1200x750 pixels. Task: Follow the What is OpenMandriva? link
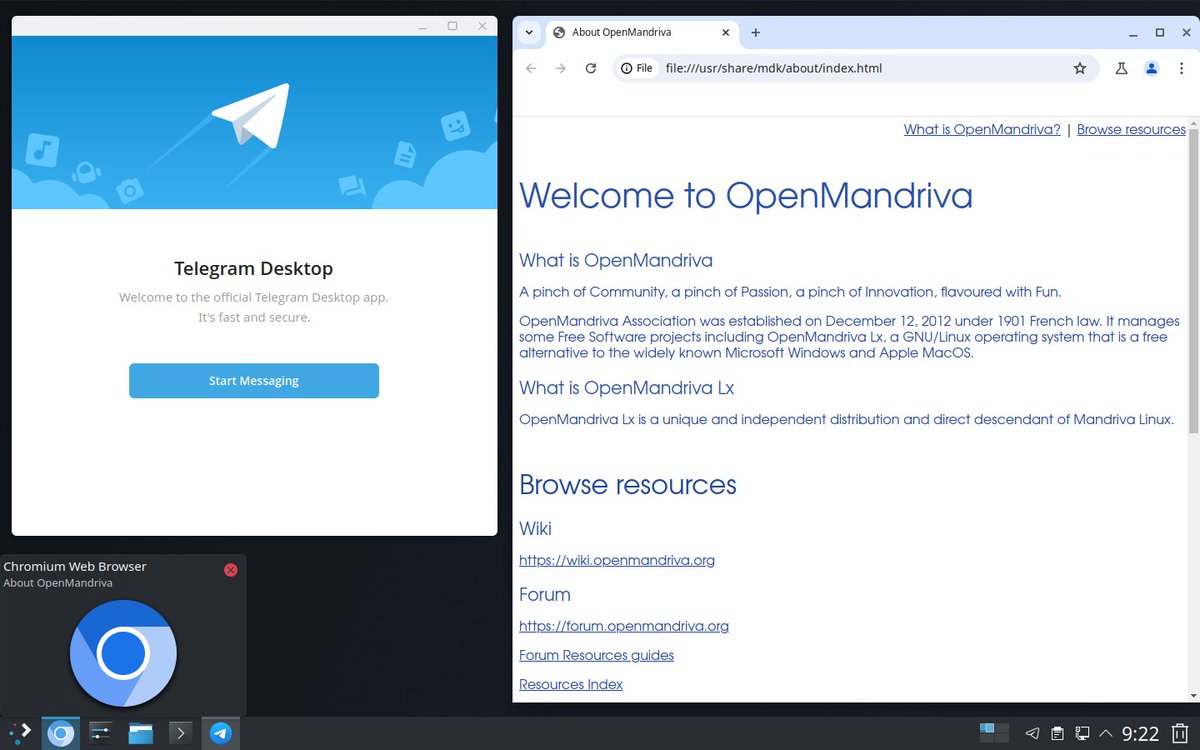[982, 129]
